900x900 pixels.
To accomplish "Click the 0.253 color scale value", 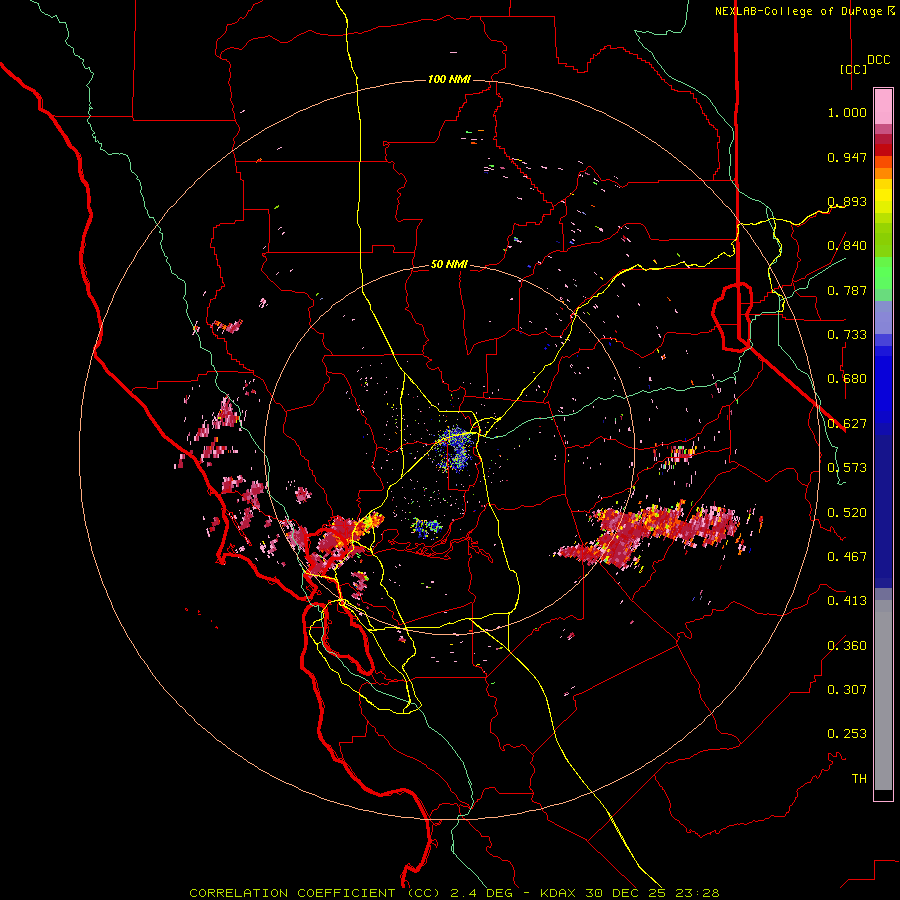I will pos(847,734).
